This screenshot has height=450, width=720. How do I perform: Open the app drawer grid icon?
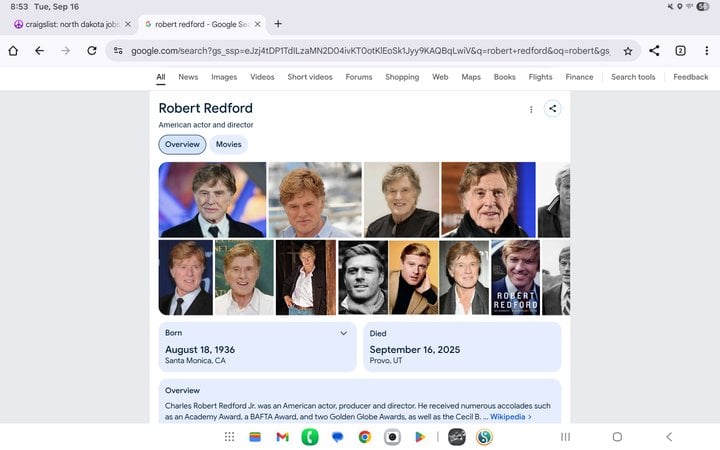pyautogui.click(x=229, y=437)
